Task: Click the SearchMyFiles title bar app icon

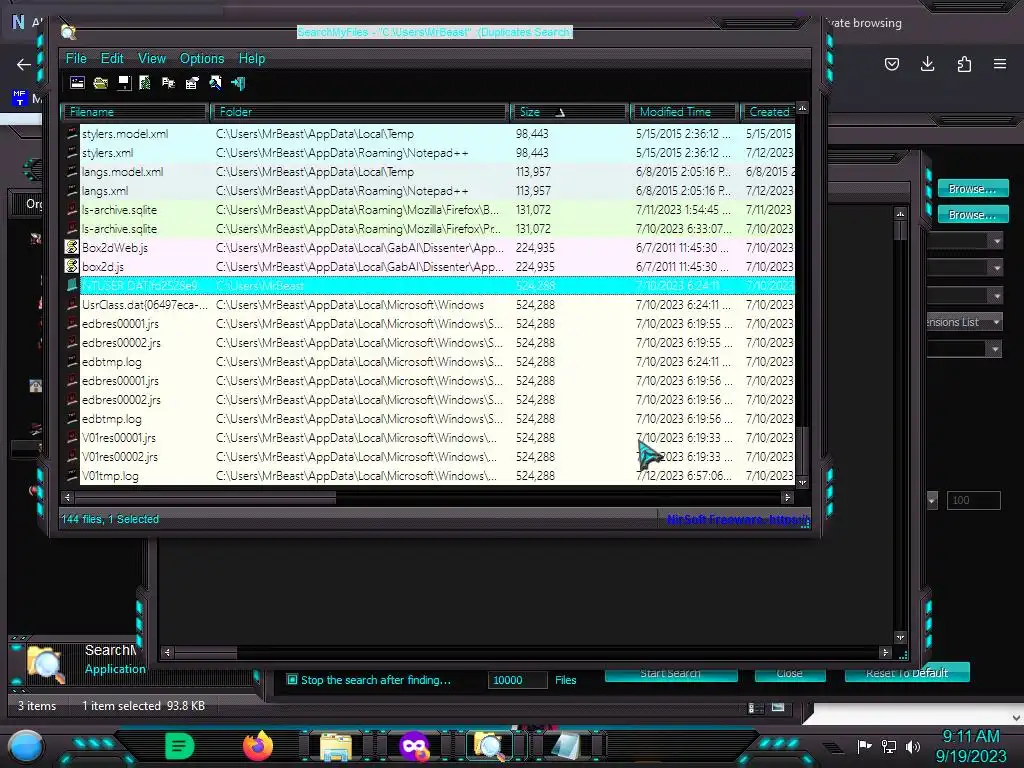Action: (69, 31)
